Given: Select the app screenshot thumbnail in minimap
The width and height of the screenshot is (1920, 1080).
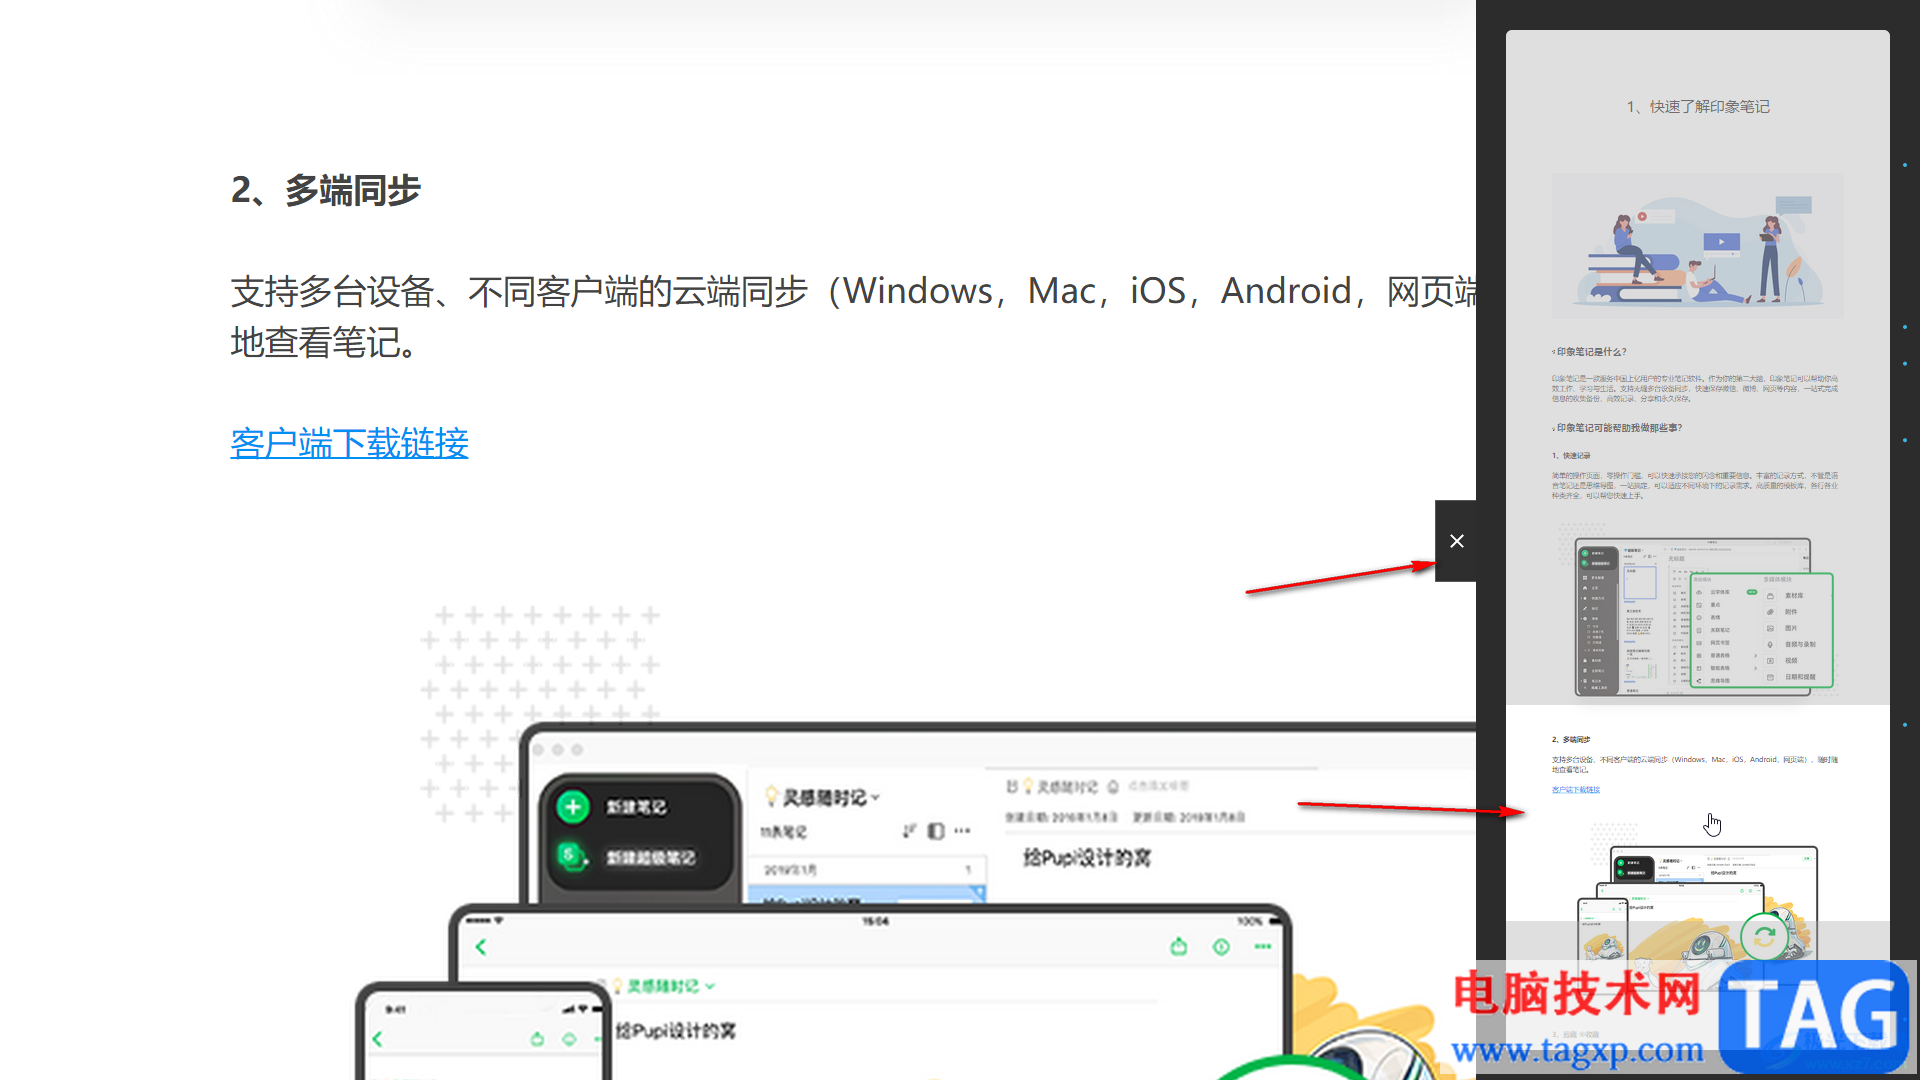Looking at the screenshot, I should coord(1697,610).
